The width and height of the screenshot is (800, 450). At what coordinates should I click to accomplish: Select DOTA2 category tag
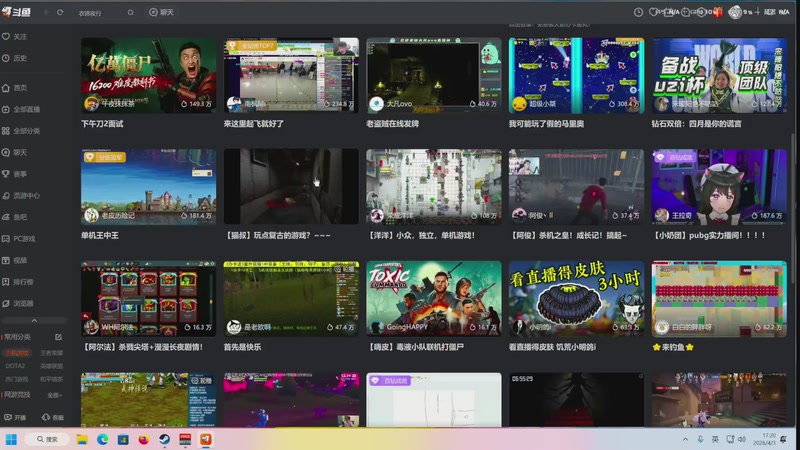15,366
